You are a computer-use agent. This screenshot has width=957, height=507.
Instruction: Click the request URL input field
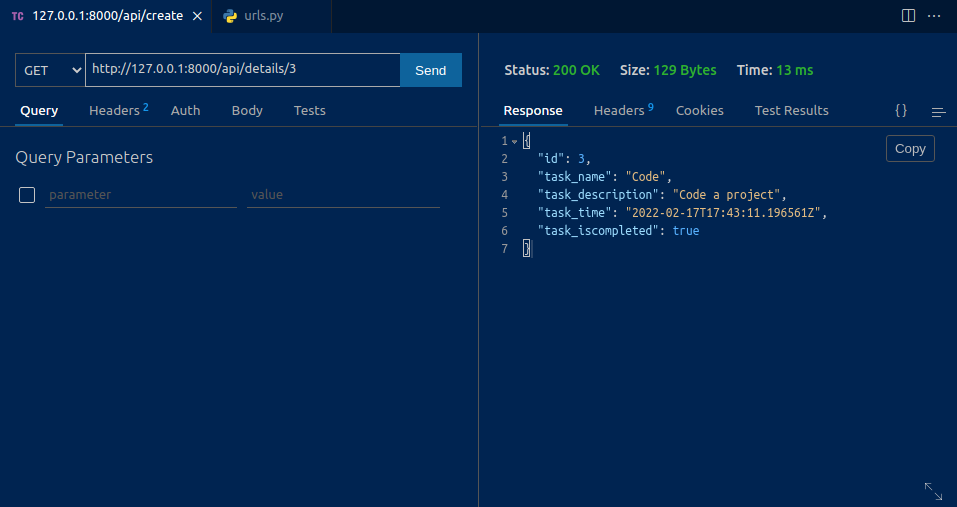242,70
